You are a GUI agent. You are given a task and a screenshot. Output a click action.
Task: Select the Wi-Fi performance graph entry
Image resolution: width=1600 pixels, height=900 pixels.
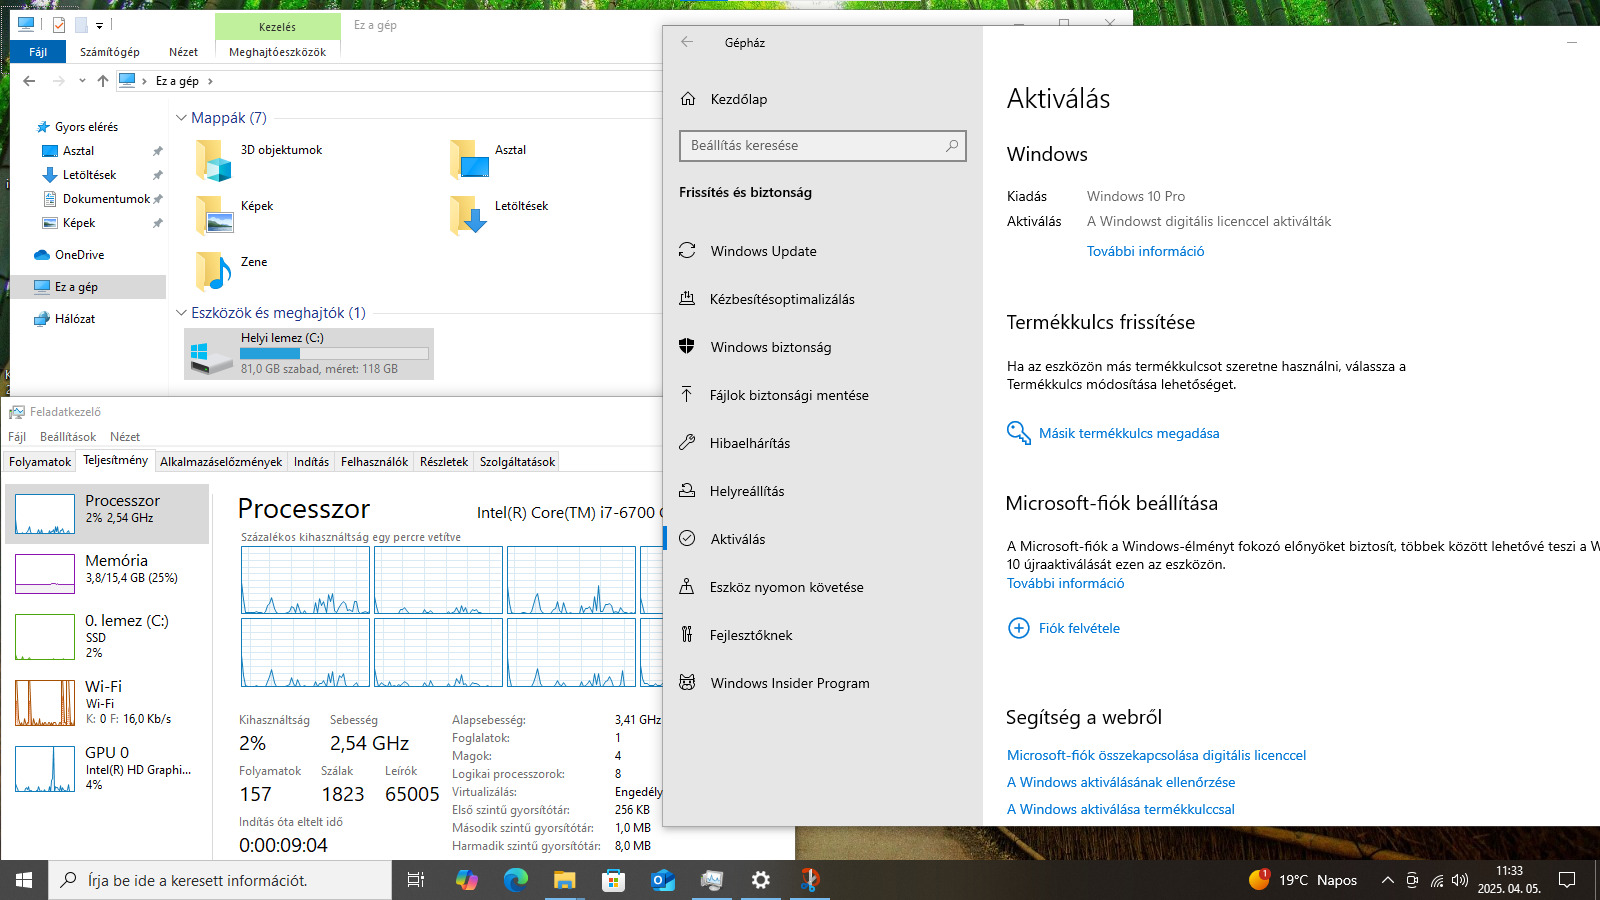tap(107, 702)
